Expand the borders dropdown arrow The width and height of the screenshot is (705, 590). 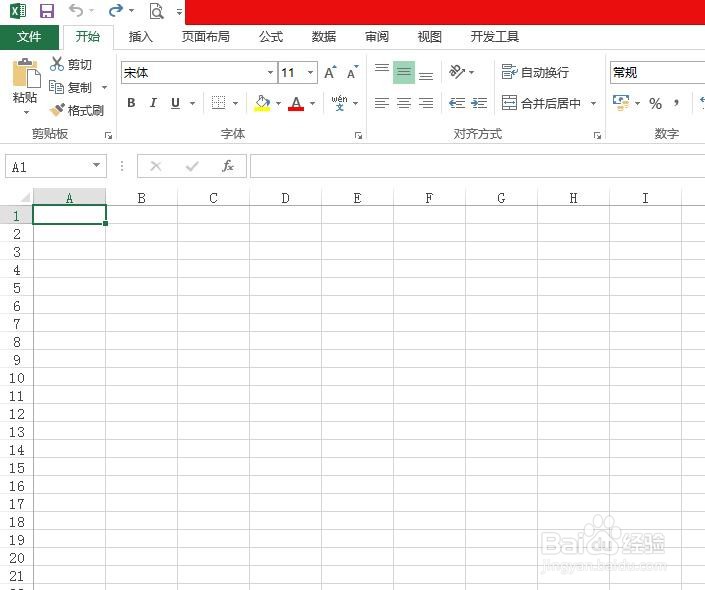(x=235, y=103)
